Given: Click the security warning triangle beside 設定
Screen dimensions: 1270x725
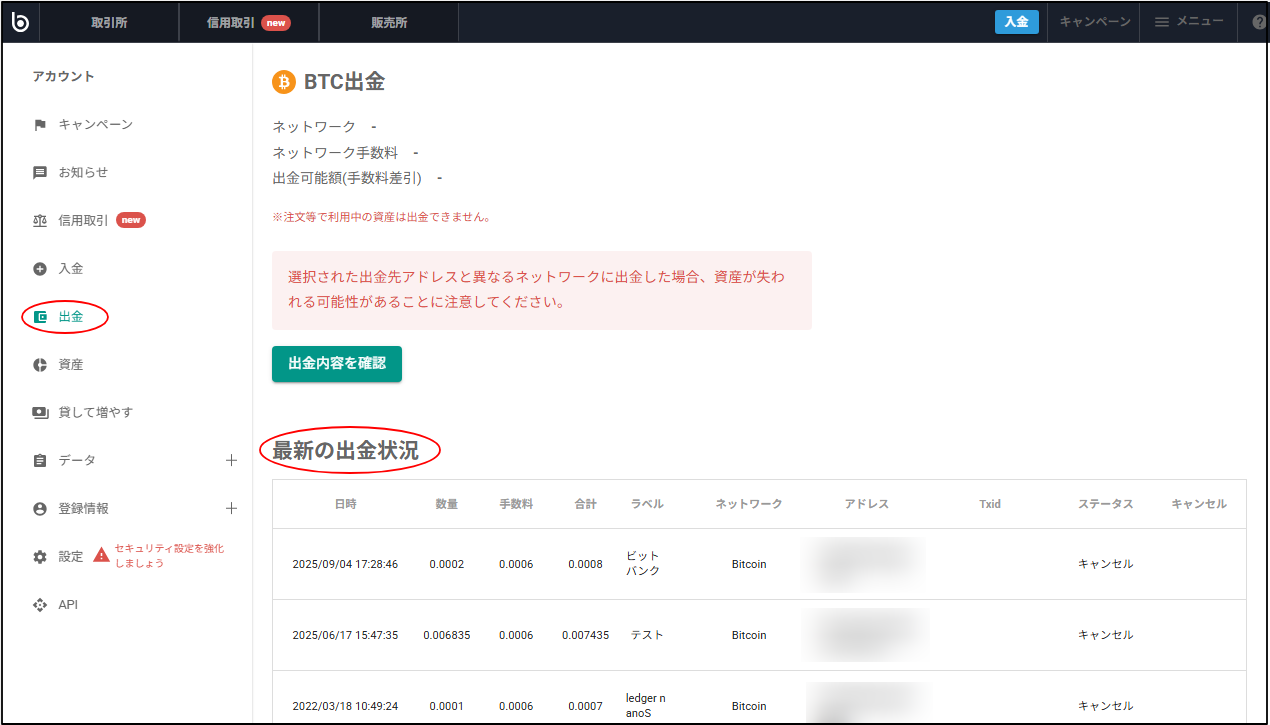Looking at the screenshot, I should coord(100,557).
